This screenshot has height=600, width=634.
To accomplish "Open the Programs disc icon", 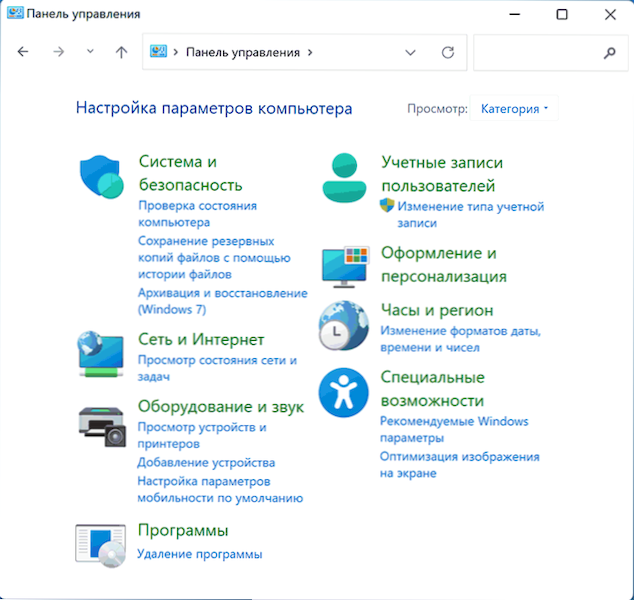I will pos(101,545).
